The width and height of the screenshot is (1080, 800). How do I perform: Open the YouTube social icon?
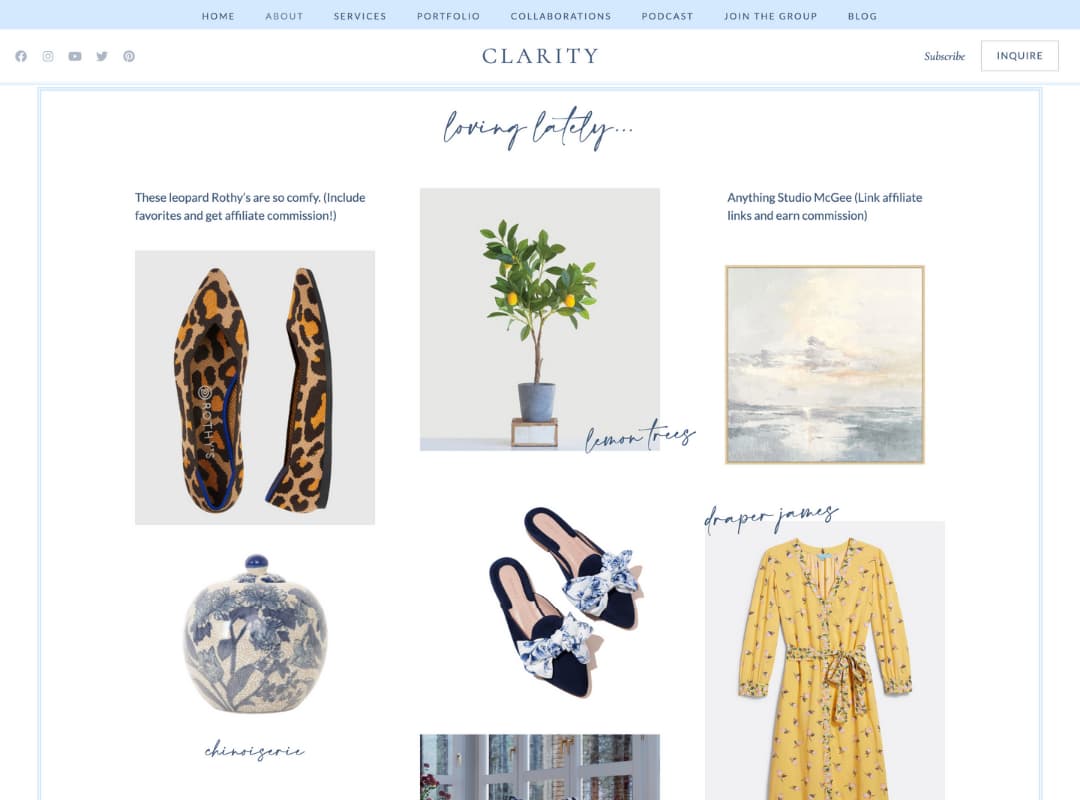point(75,57)
